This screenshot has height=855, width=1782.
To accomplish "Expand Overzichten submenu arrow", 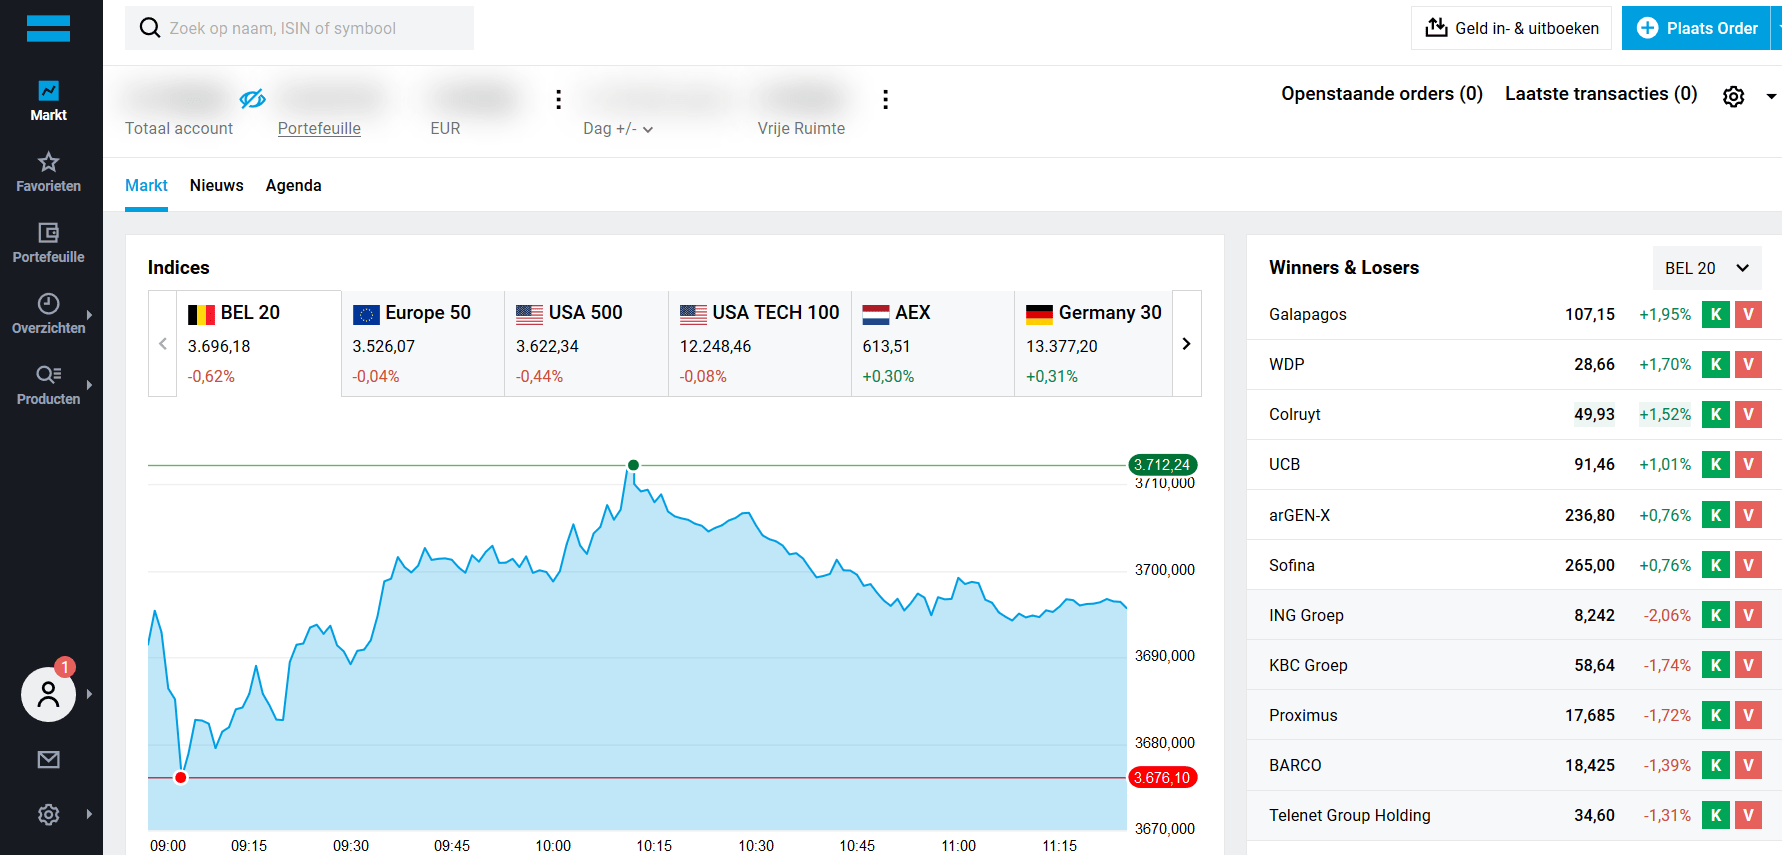I will [x=89, y=314].
